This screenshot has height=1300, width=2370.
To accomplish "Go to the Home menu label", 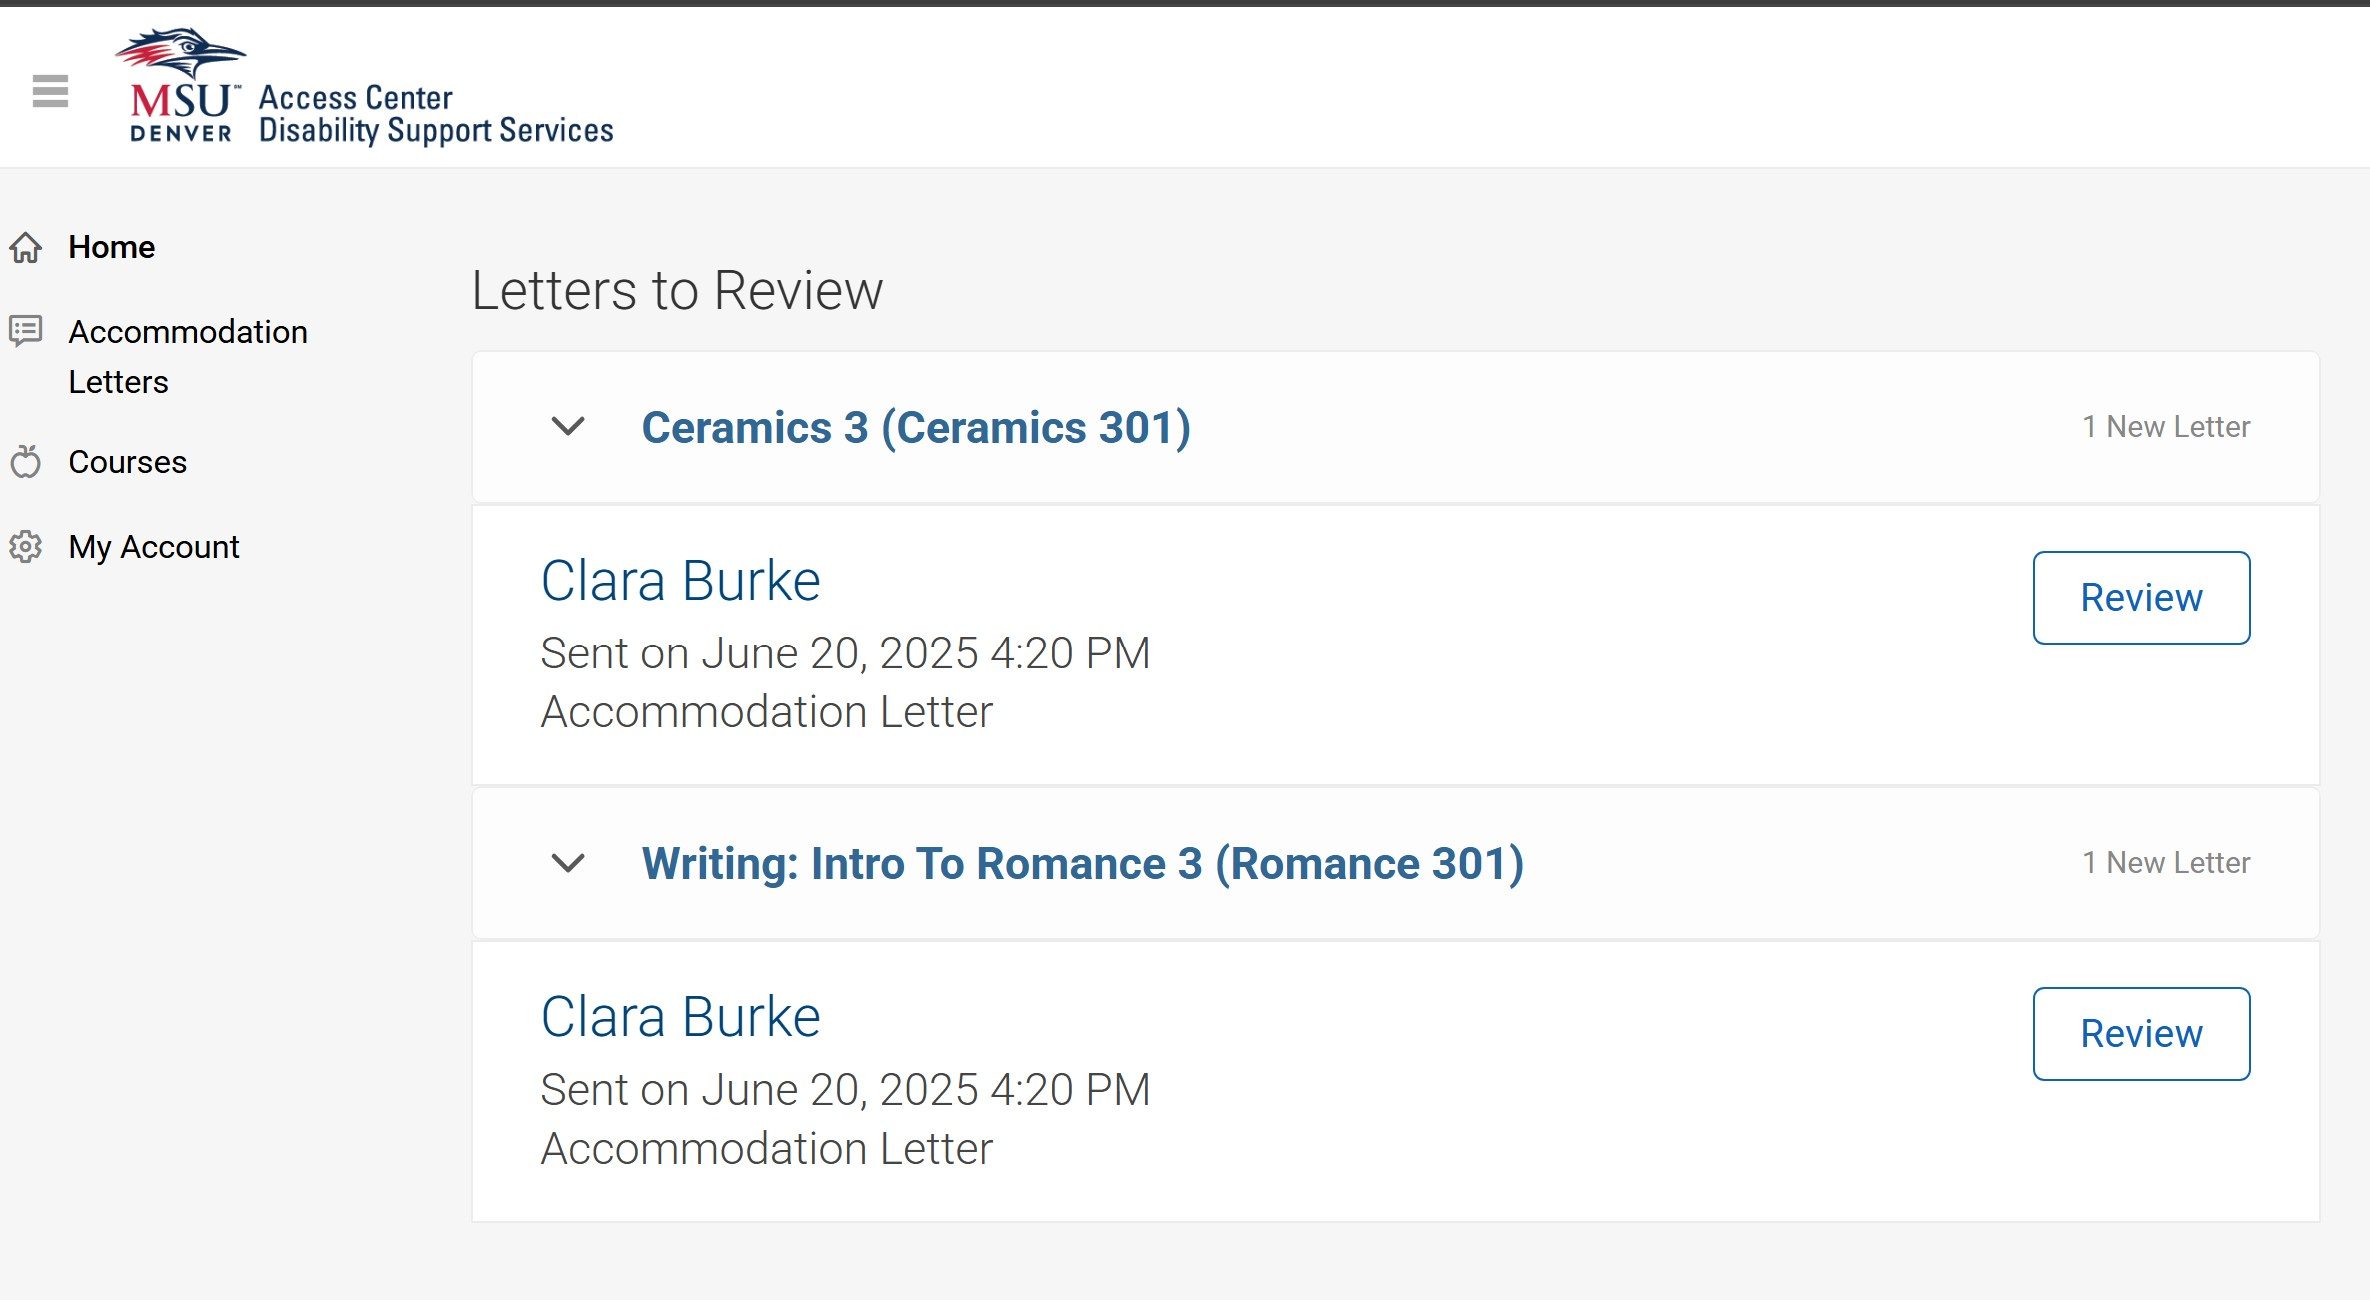I will [111, 247].
